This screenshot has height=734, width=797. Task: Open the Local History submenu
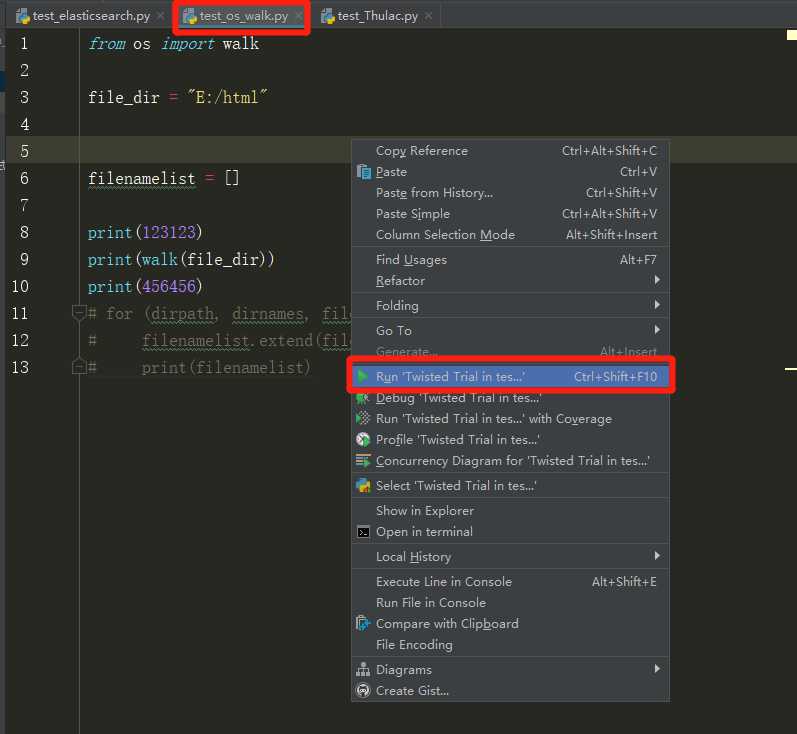[x=510, y=557]
